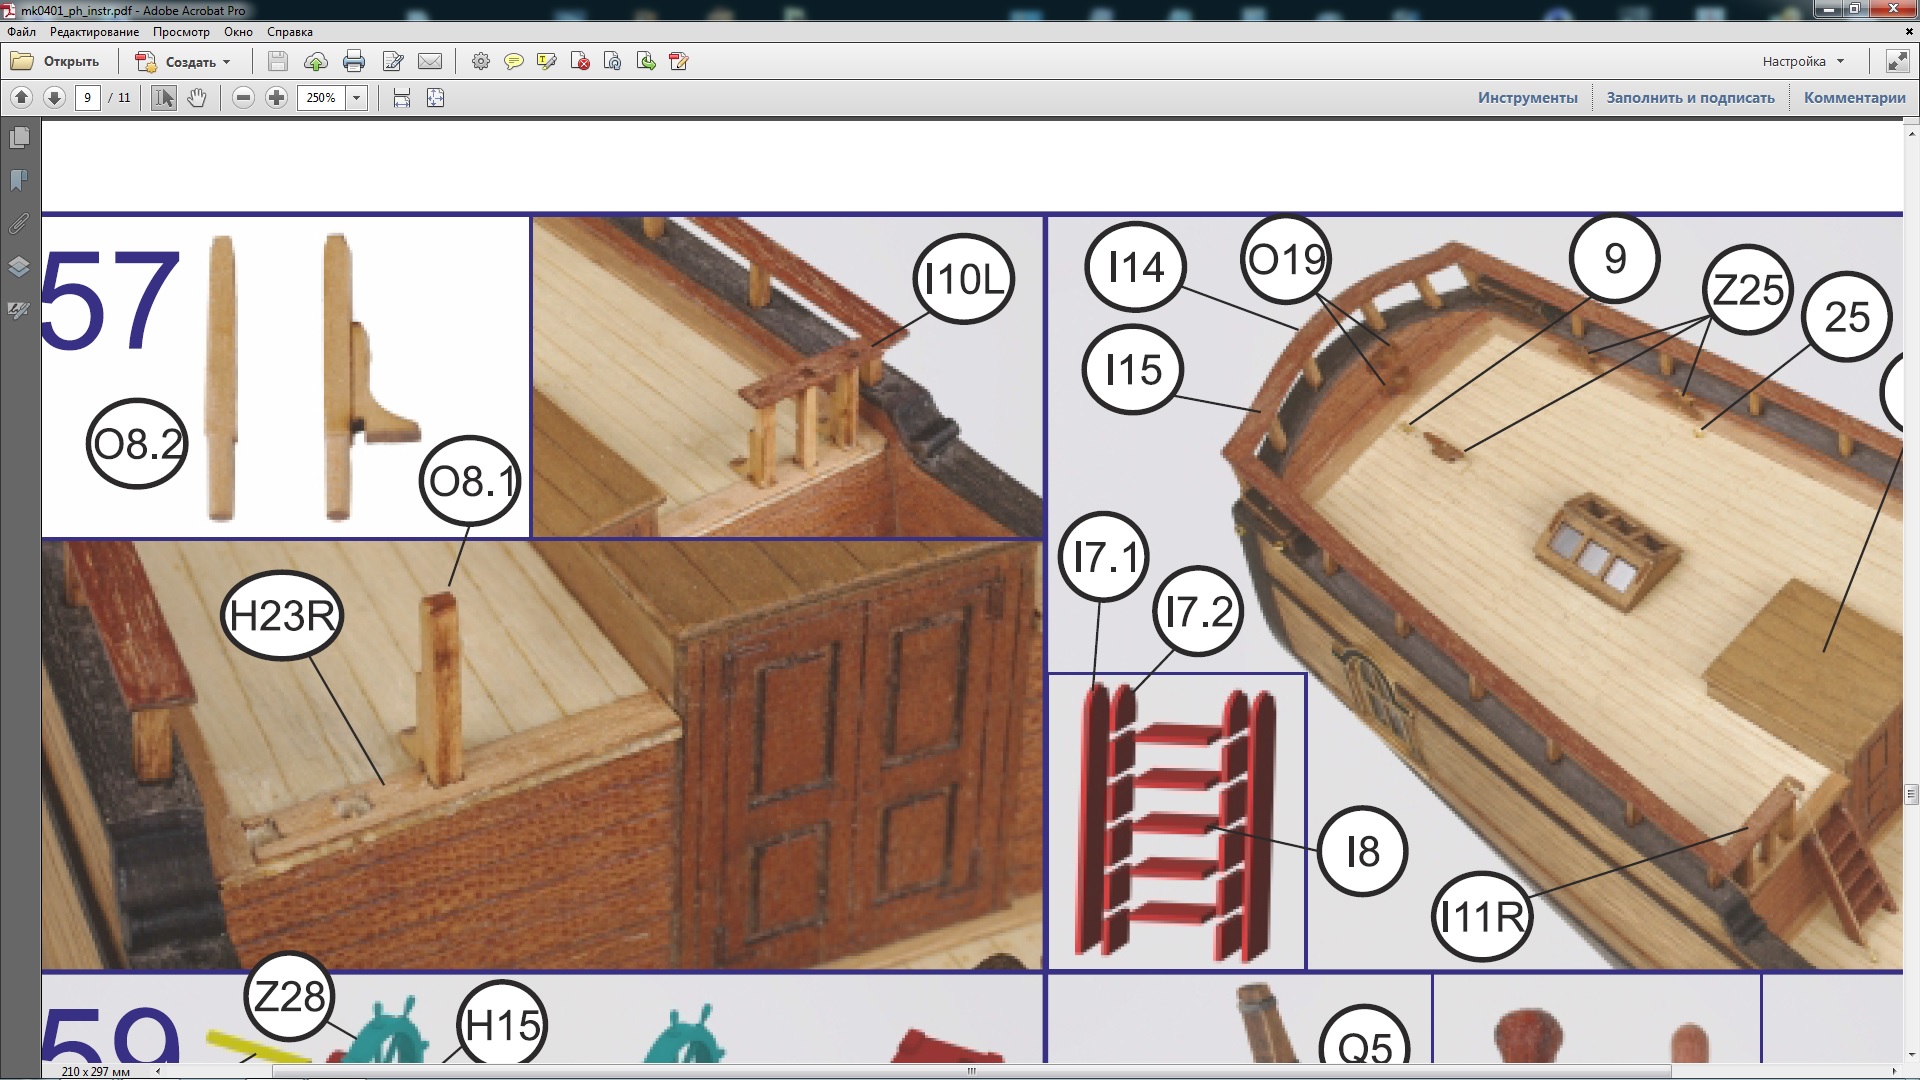Open the Окно menu
This screenshot has height=1080, width=1920.
coord(238,32)
